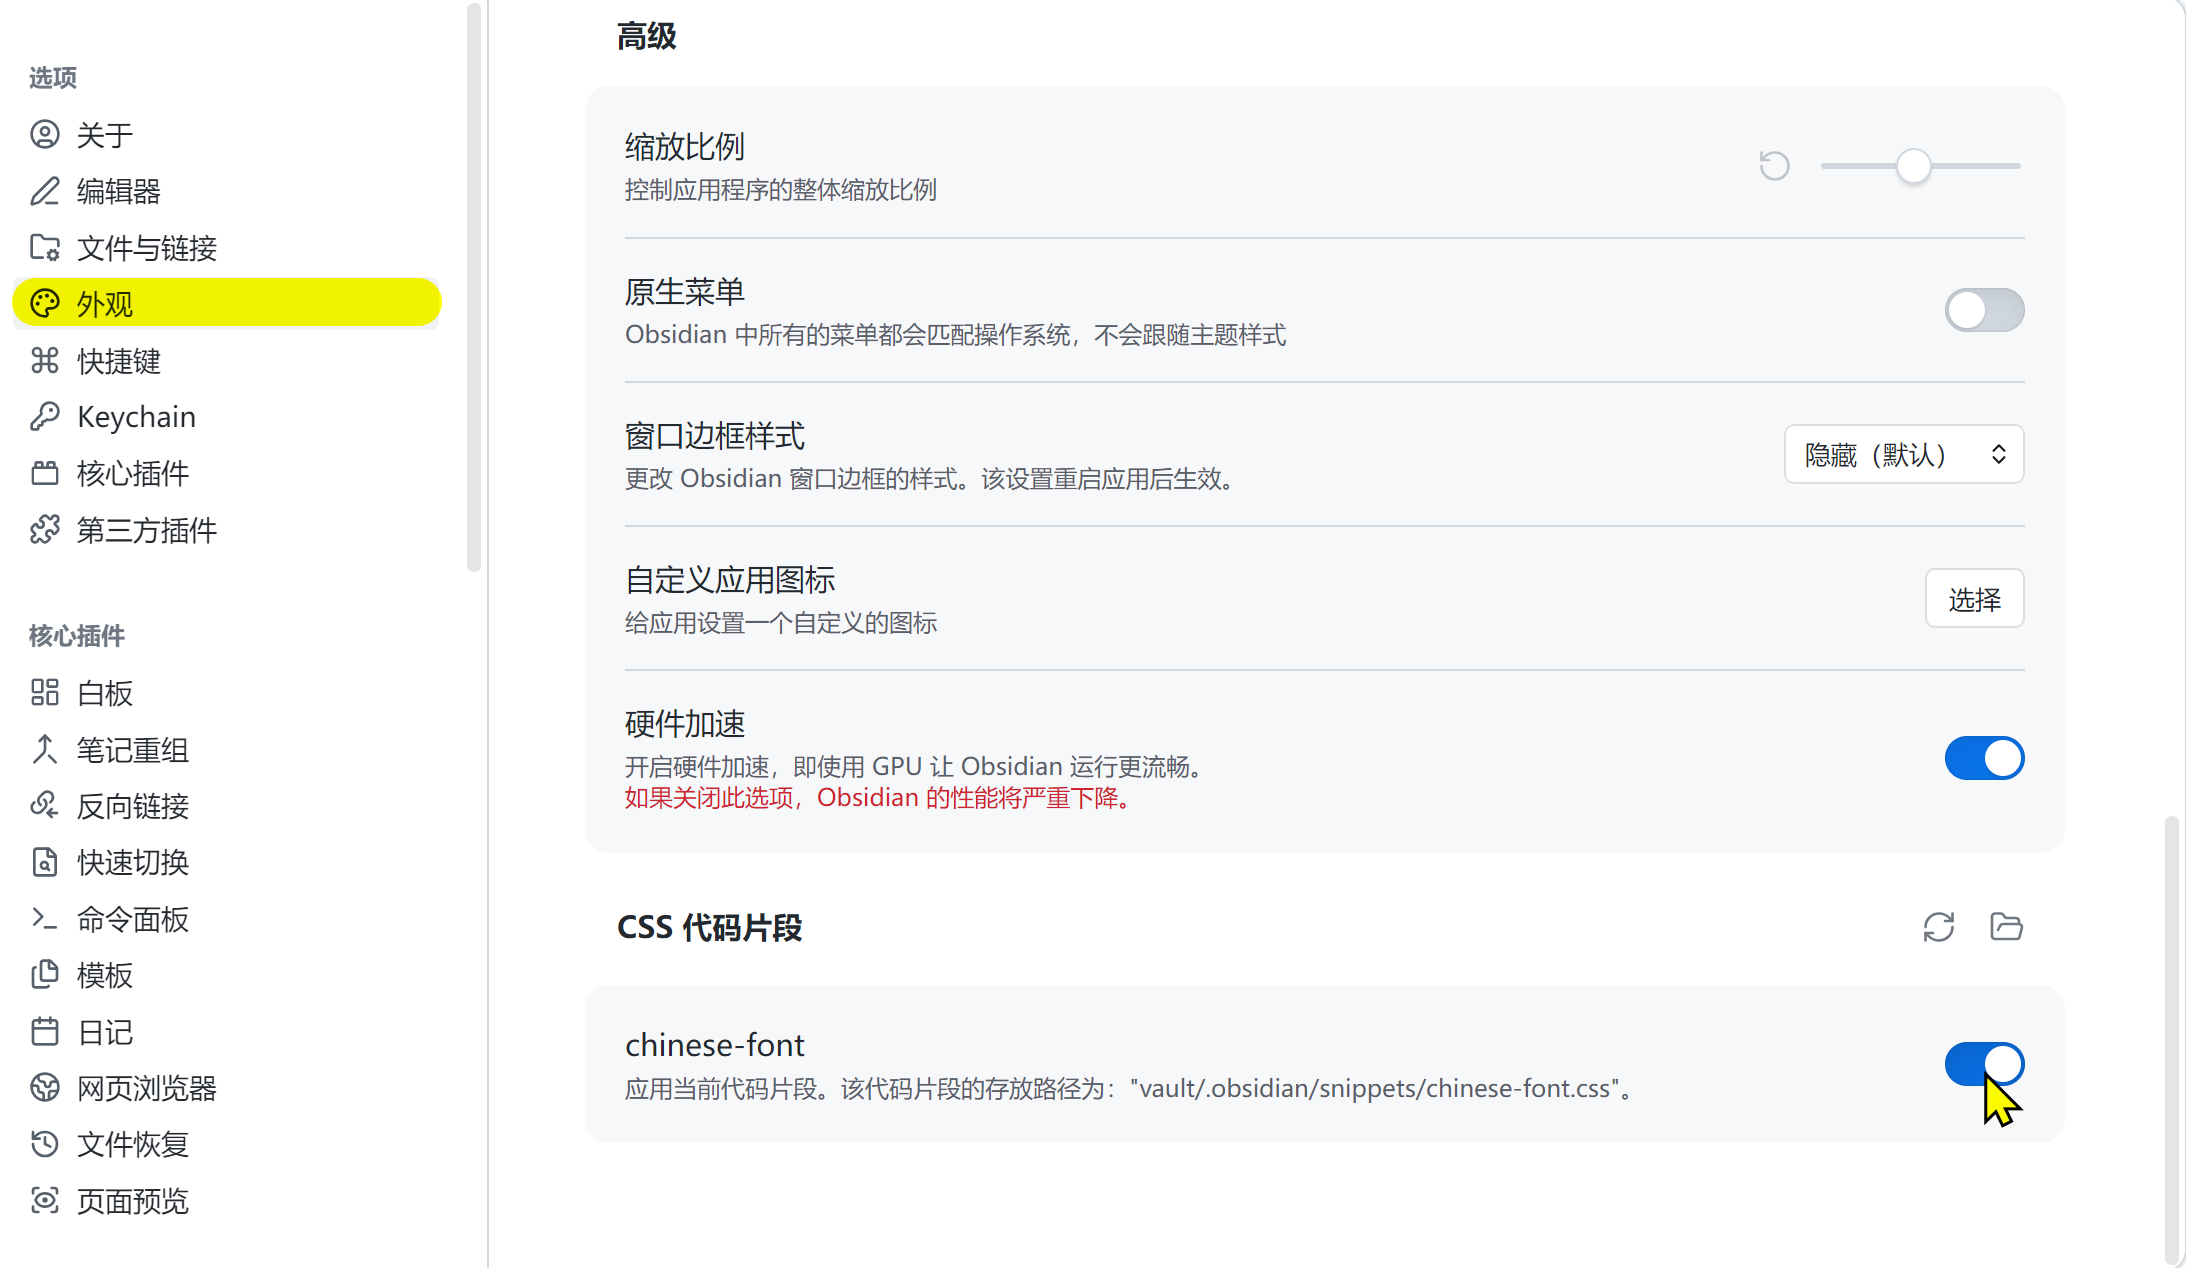Open the Command palette (命令面板) settings

pos(132,919)
